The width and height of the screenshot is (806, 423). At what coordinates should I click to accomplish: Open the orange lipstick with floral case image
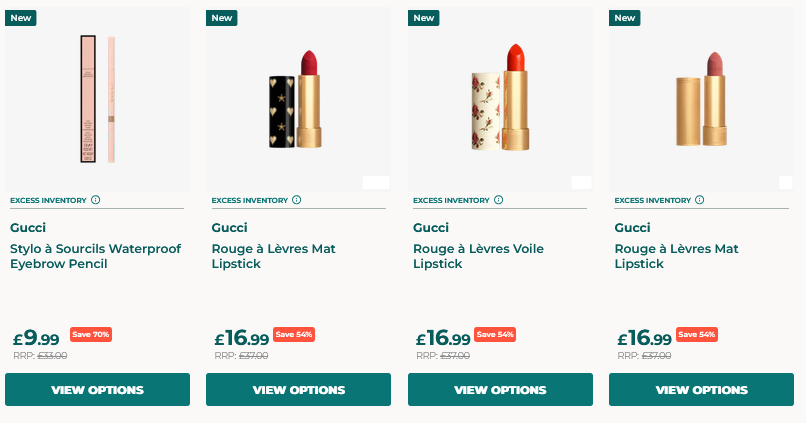(x=500, y=100)
